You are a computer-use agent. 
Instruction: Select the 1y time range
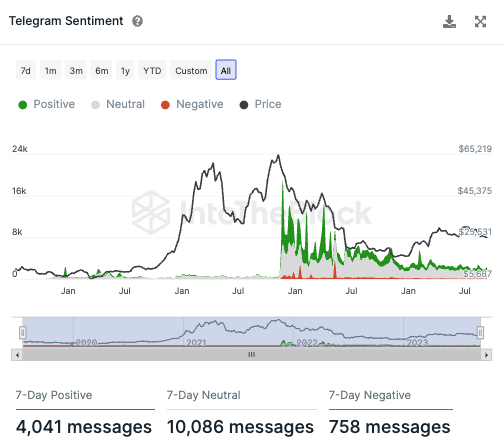click(x=125, y=70)
